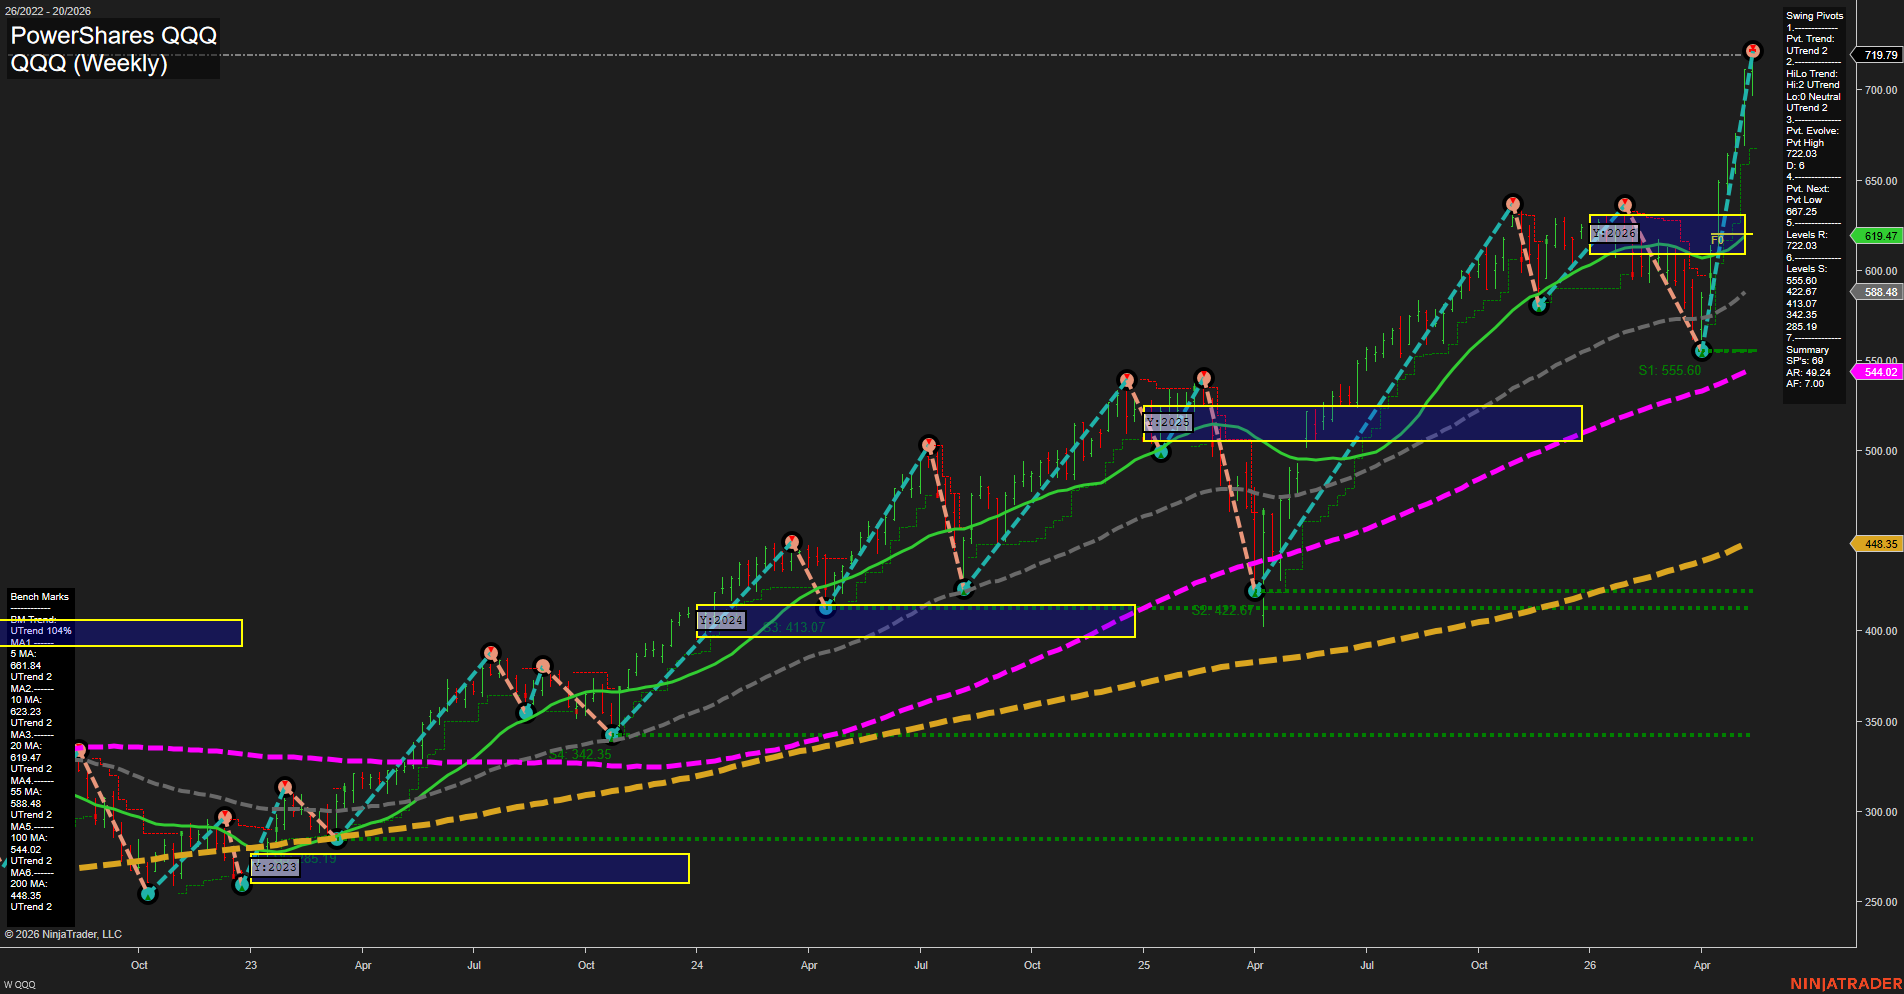Click the Levels R: label
1904x994 pixels.
(1806, 235)
